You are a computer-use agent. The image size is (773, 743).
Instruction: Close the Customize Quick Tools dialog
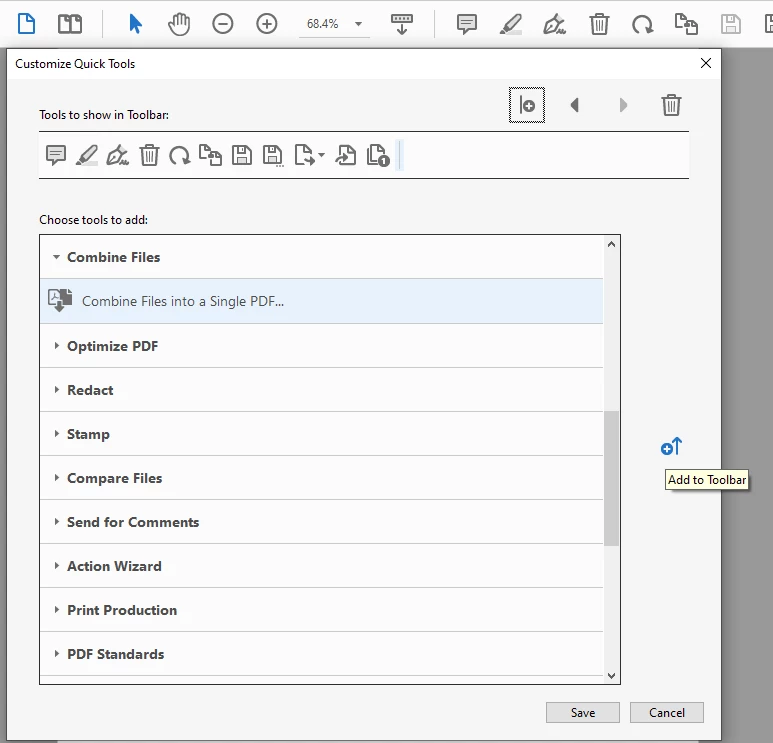(706, 63)
